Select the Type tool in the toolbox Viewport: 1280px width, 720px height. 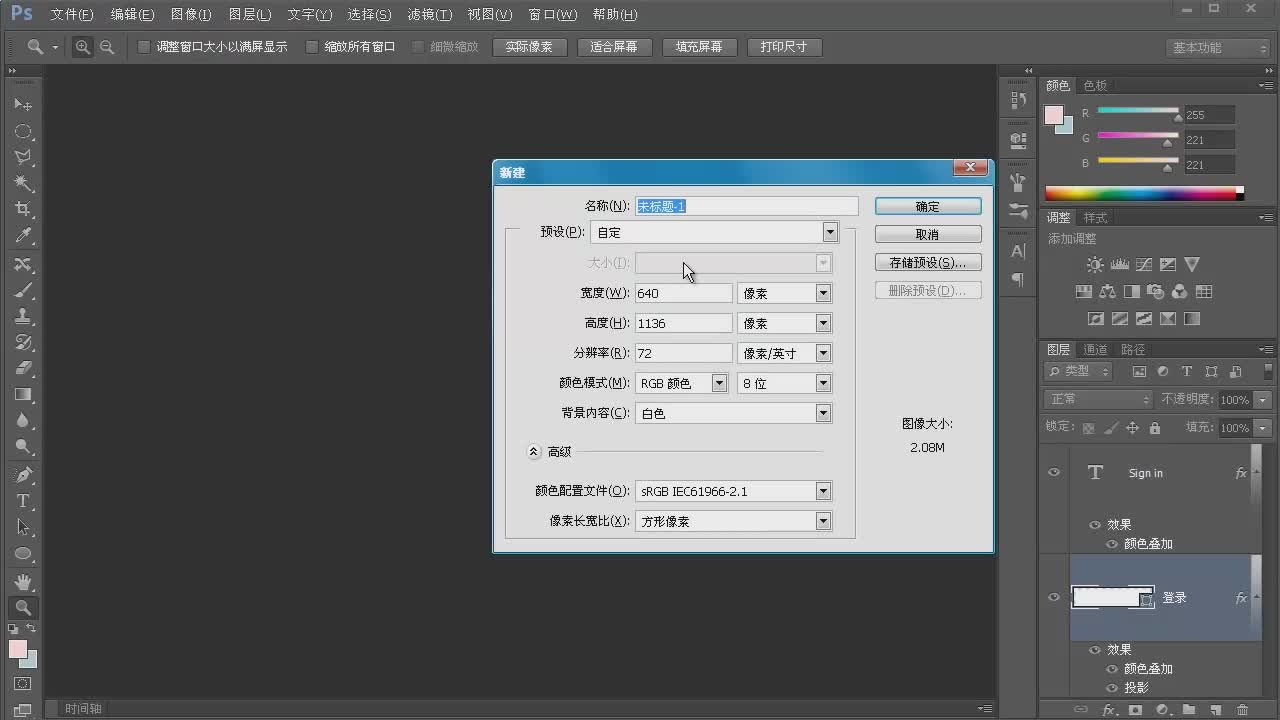point(23,501)
